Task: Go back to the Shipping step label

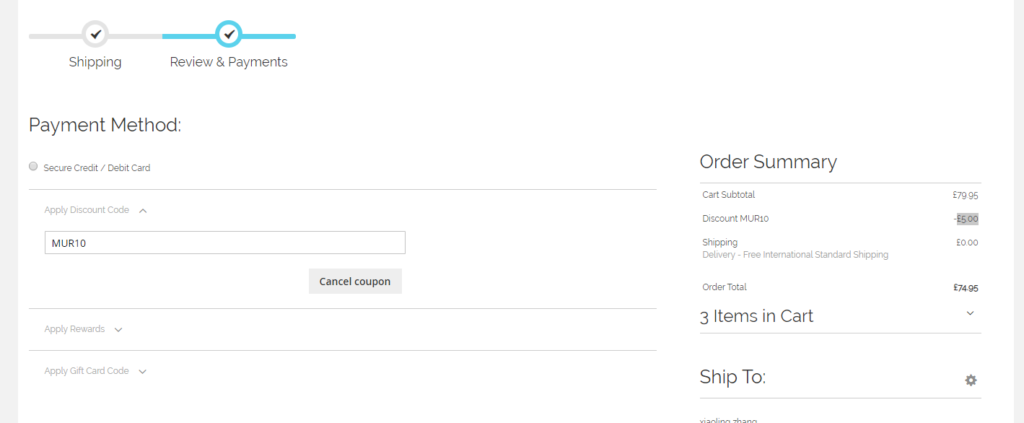Action: (x=95, y=62)
